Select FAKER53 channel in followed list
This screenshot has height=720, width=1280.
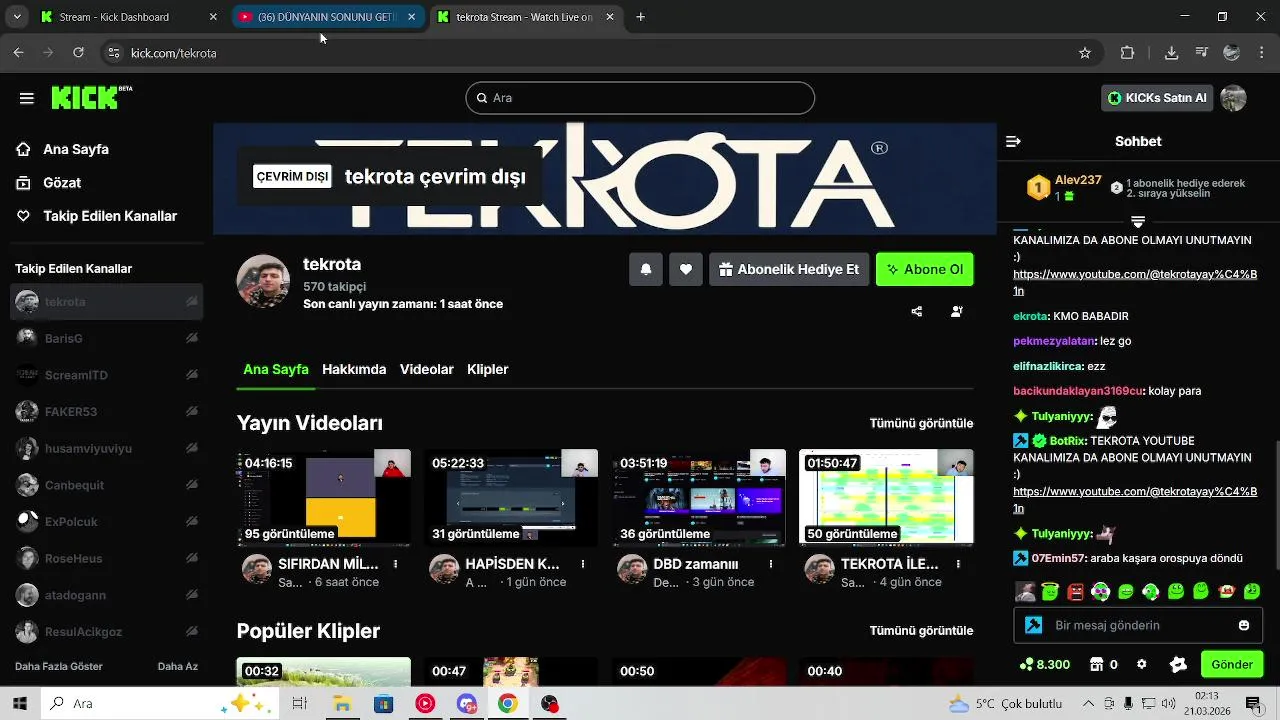pos(106,411)
